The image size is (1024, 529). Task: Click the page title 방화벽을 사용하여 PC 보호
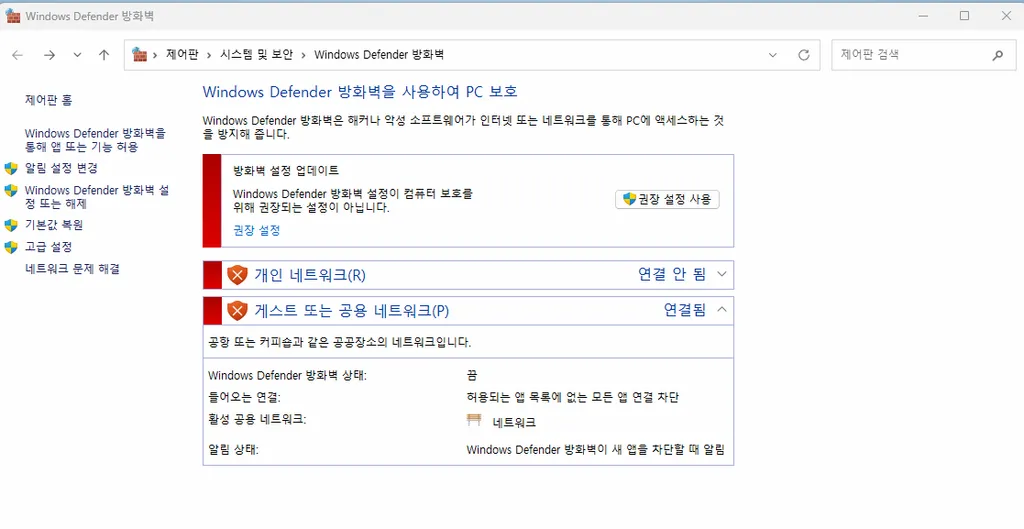click(x=360, y=91)
